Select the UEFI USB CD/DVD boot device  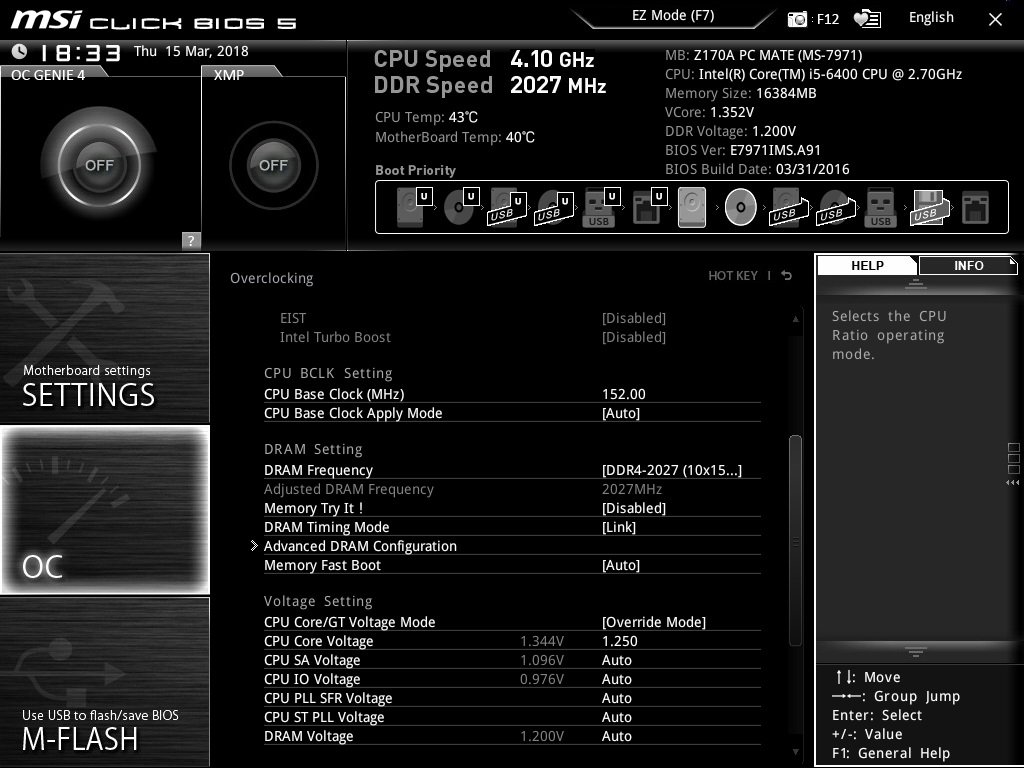[554, 208]
